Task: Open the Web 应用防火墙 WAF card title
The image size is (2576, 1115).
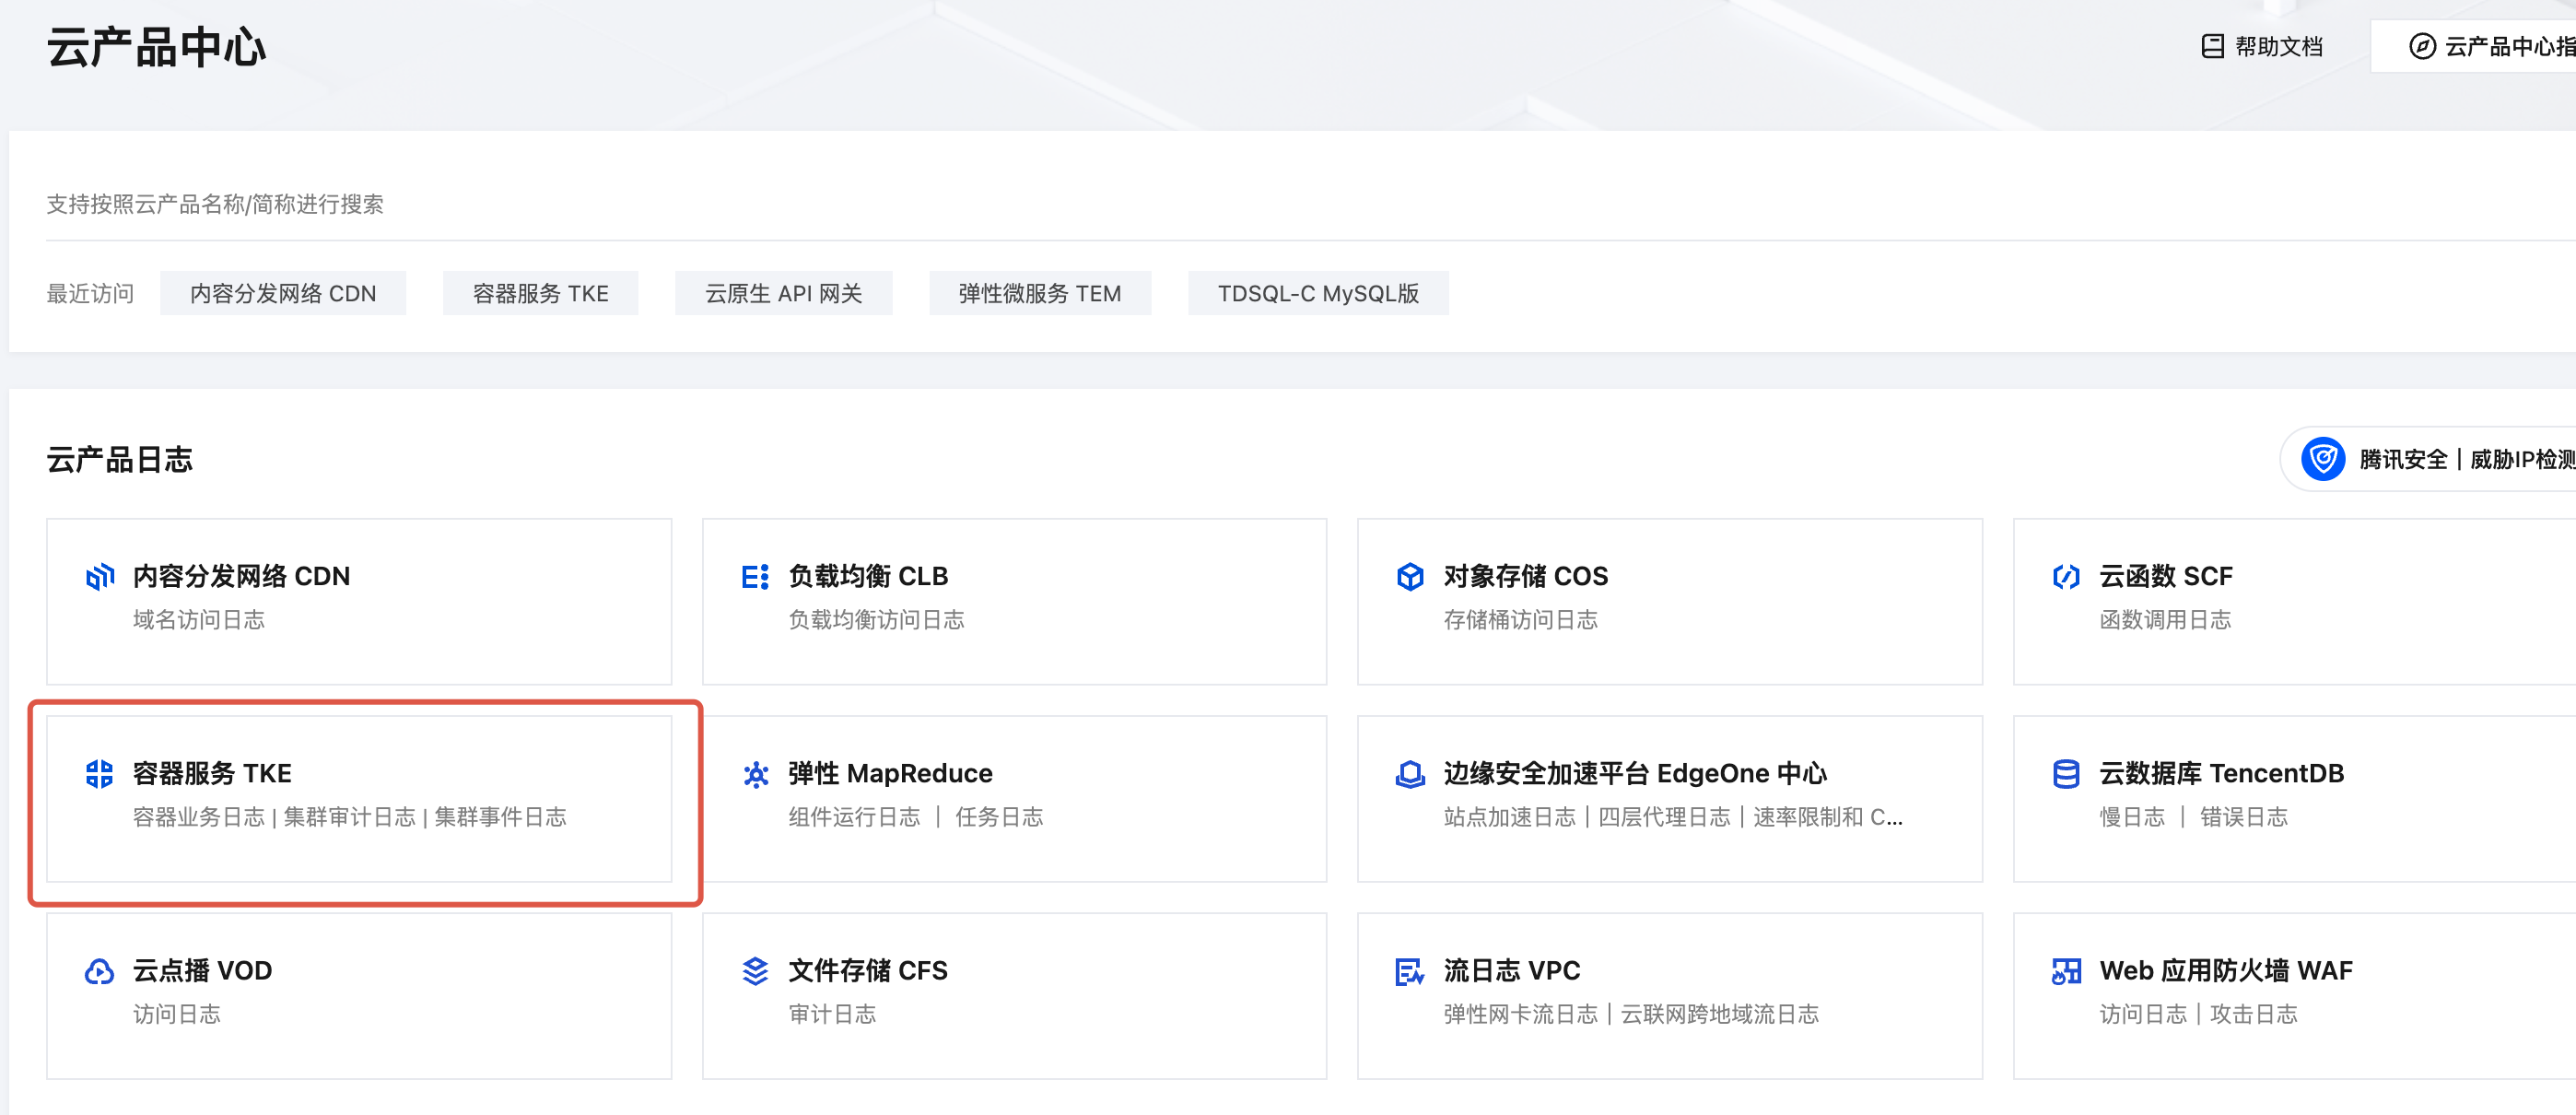Action: (x=2225, y=970)
